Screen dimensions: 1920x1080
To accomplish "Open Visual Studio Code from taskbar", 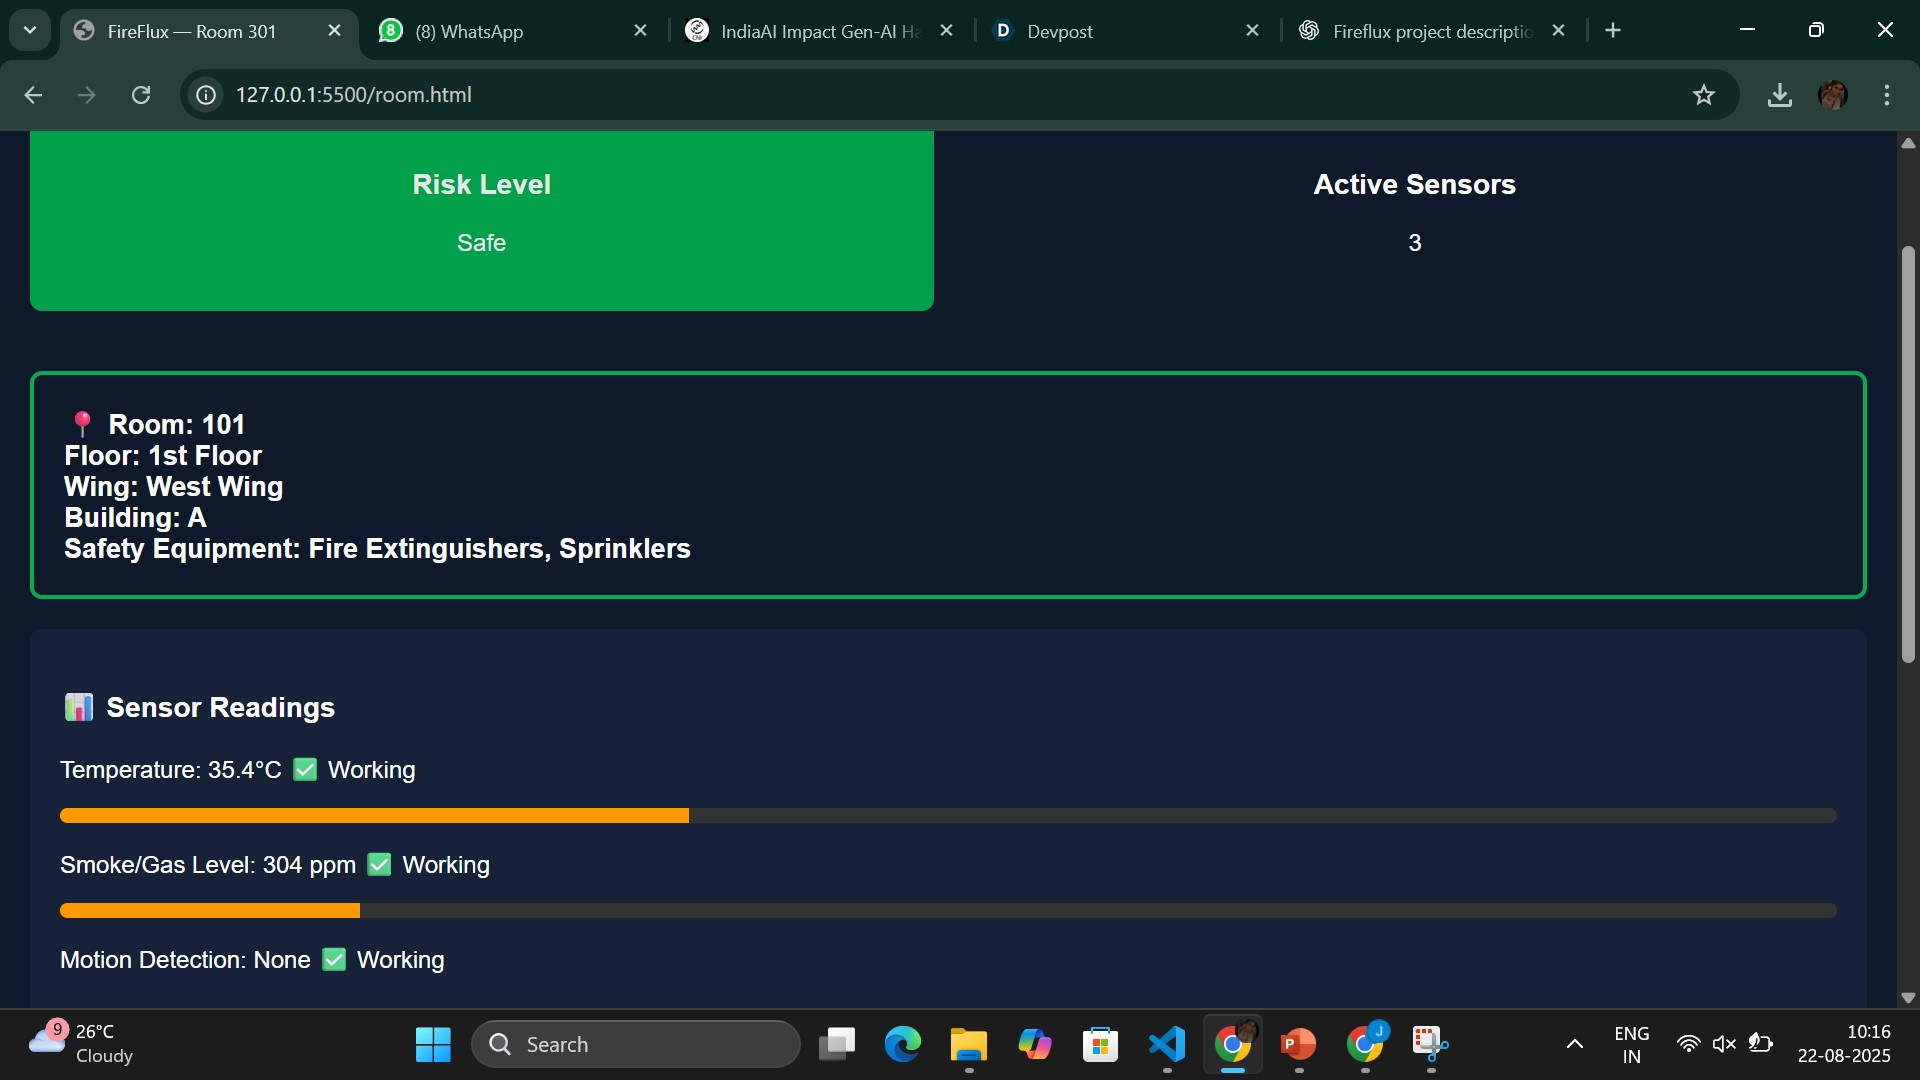I will [x=1167, y=1044].
